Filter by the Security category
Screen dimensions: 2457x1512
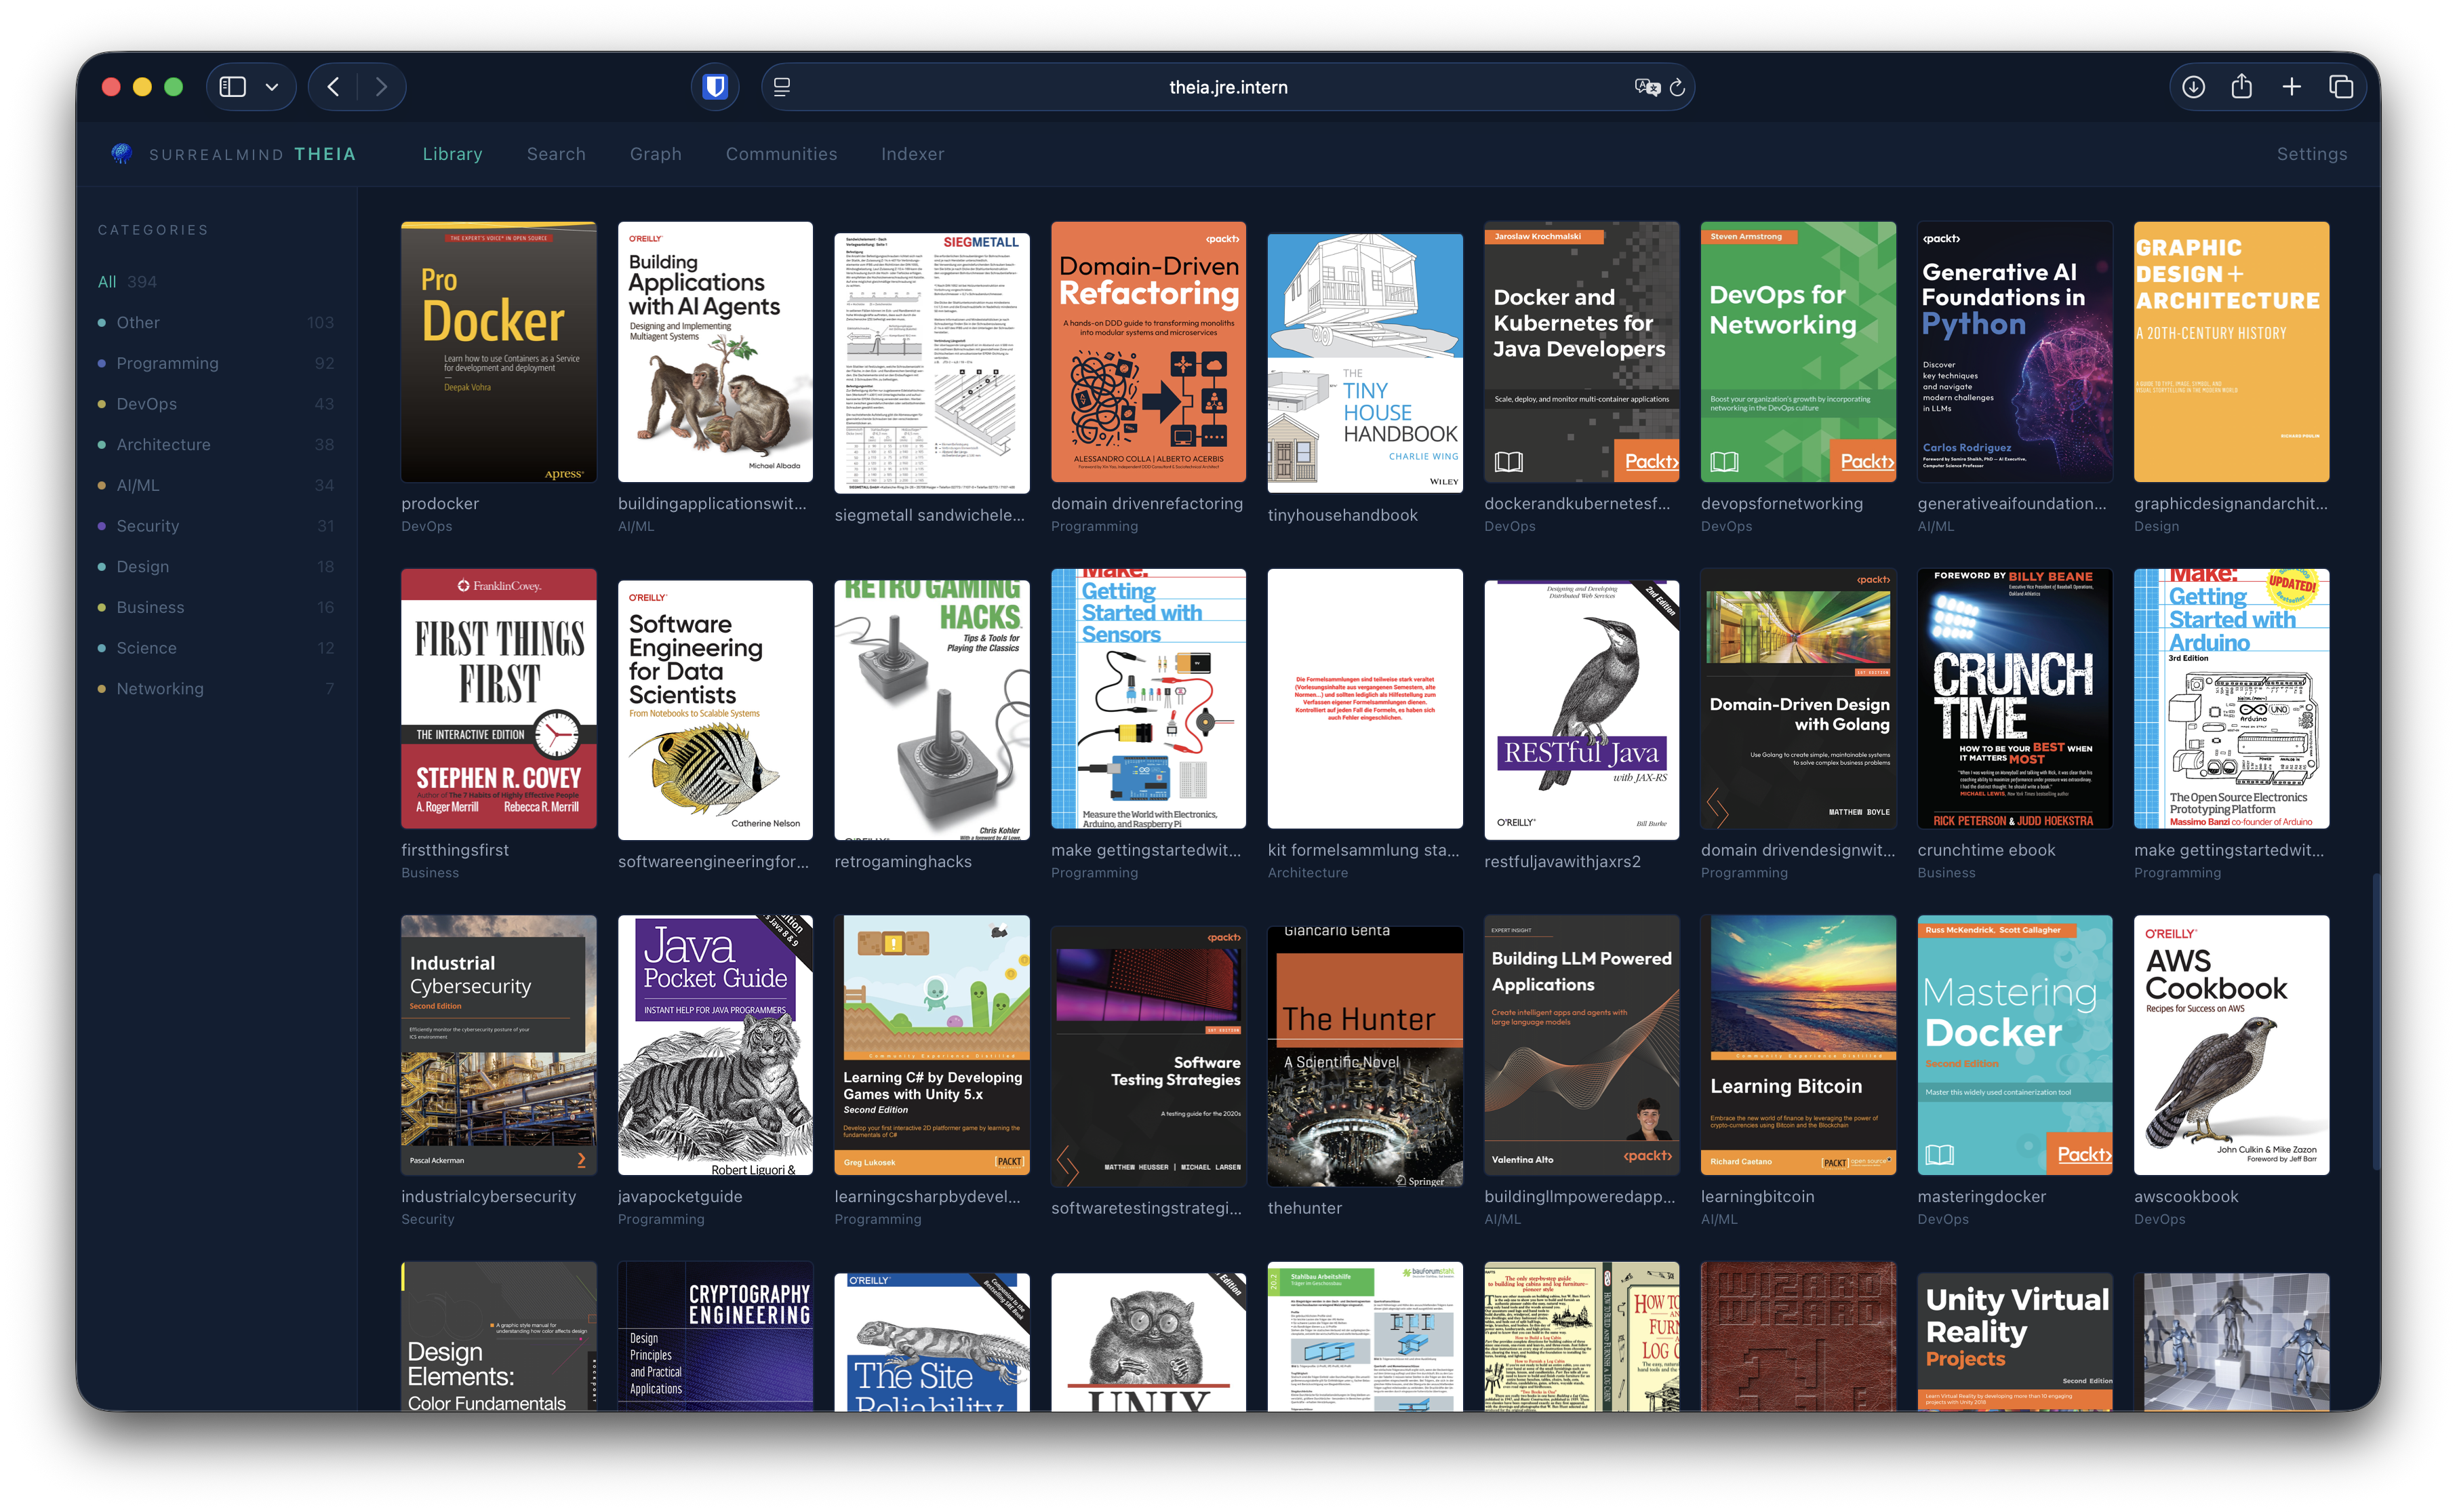pos(216,526)
